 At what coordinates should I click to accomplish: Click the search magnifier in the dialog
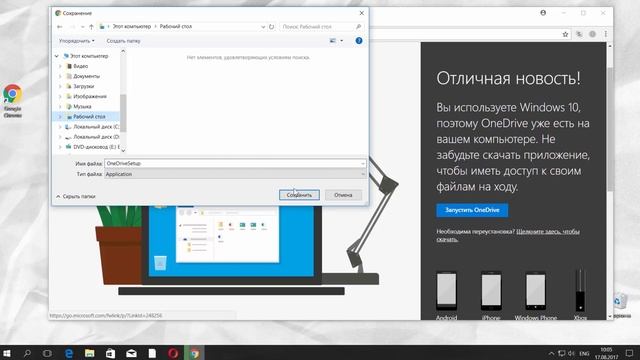pos(358,27)
